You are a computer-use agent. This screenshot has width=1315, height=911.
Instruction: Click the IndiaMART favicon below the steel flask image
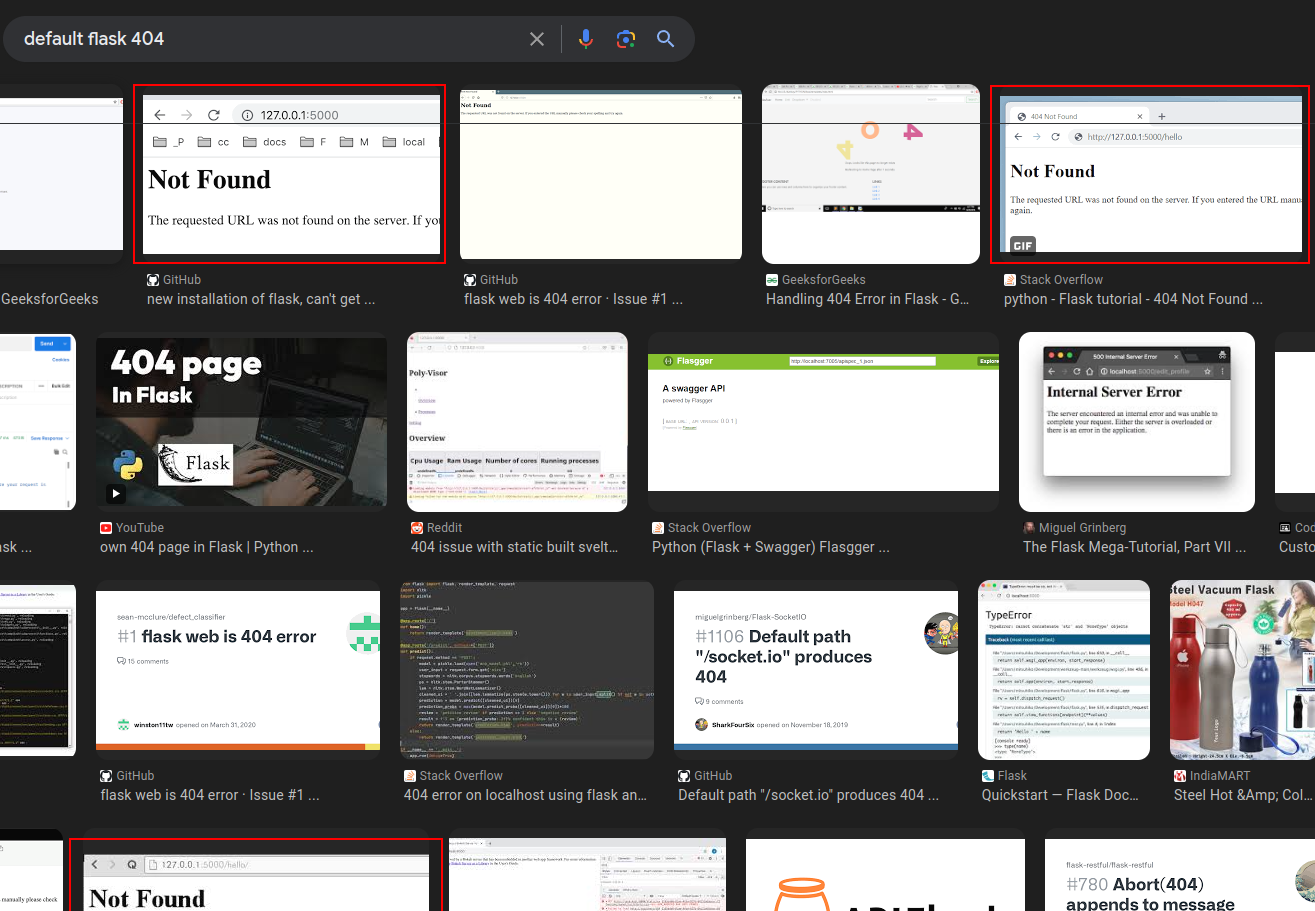(1180, 776)
